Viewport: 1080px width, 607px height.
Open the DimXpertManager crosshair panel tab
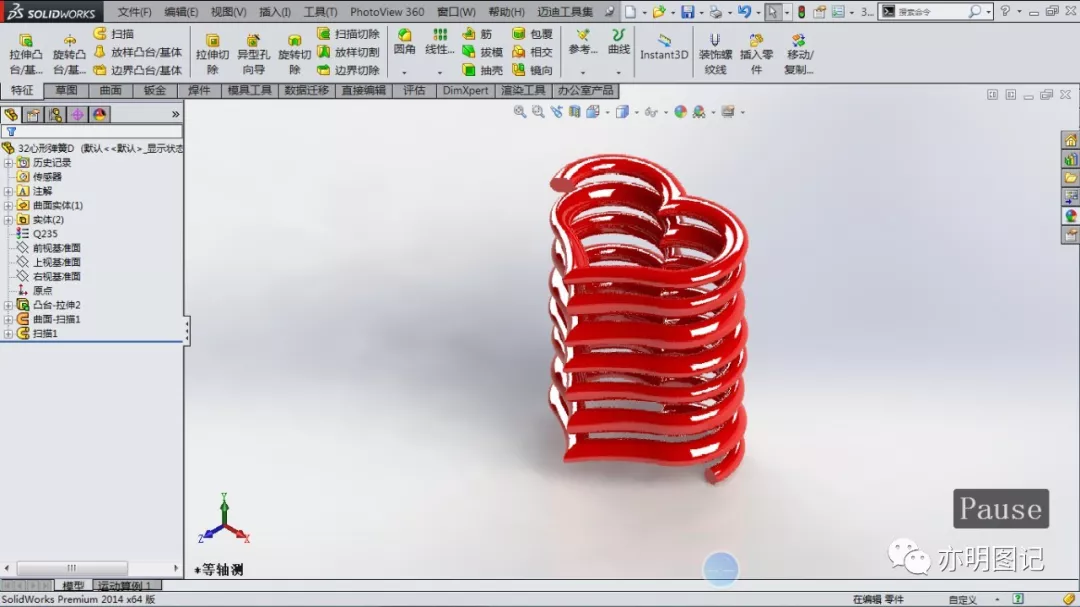tap(77, 114)
